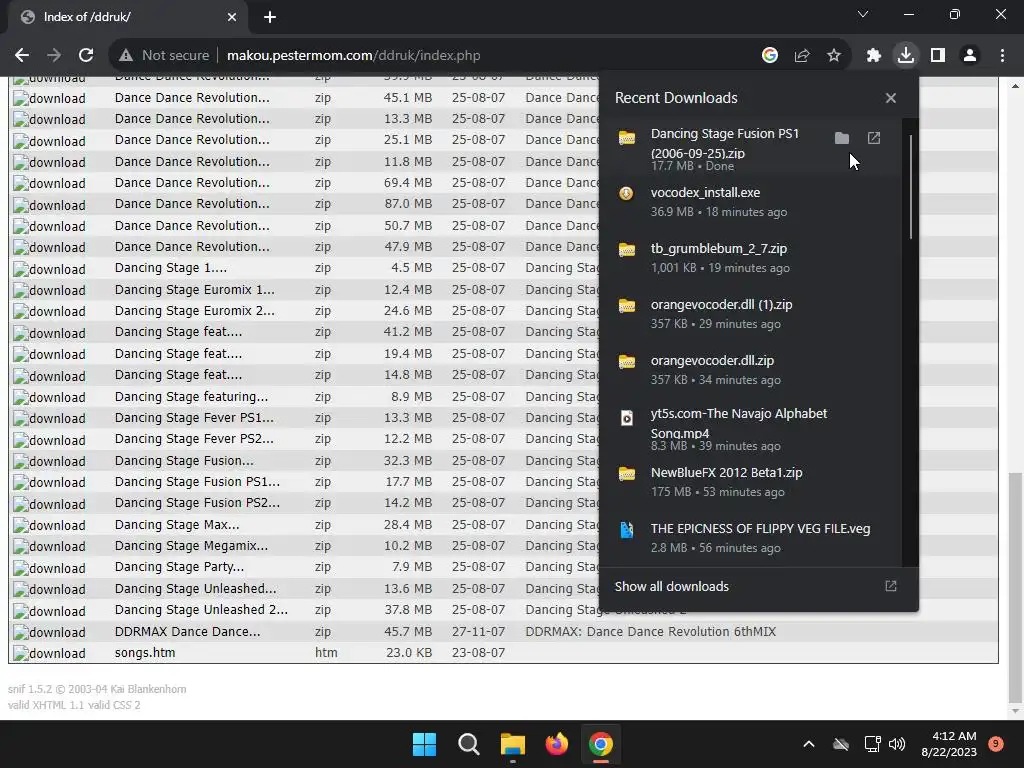Click the 27-11-07 date cell

[x=478, y=632]
